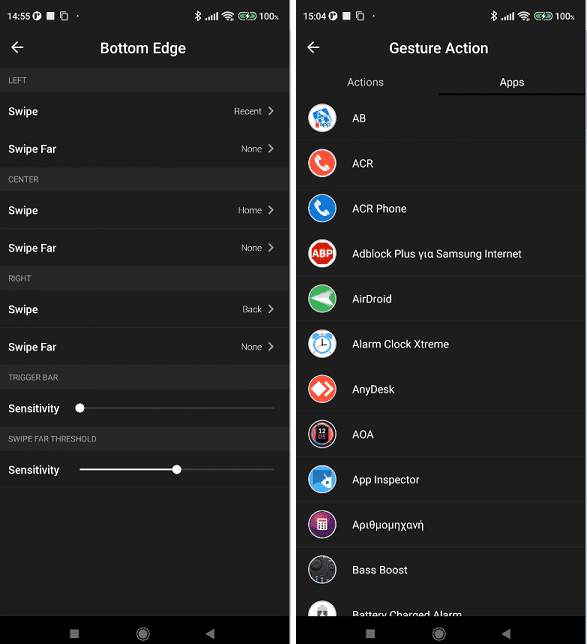Switch to the Actions tab

365,82
